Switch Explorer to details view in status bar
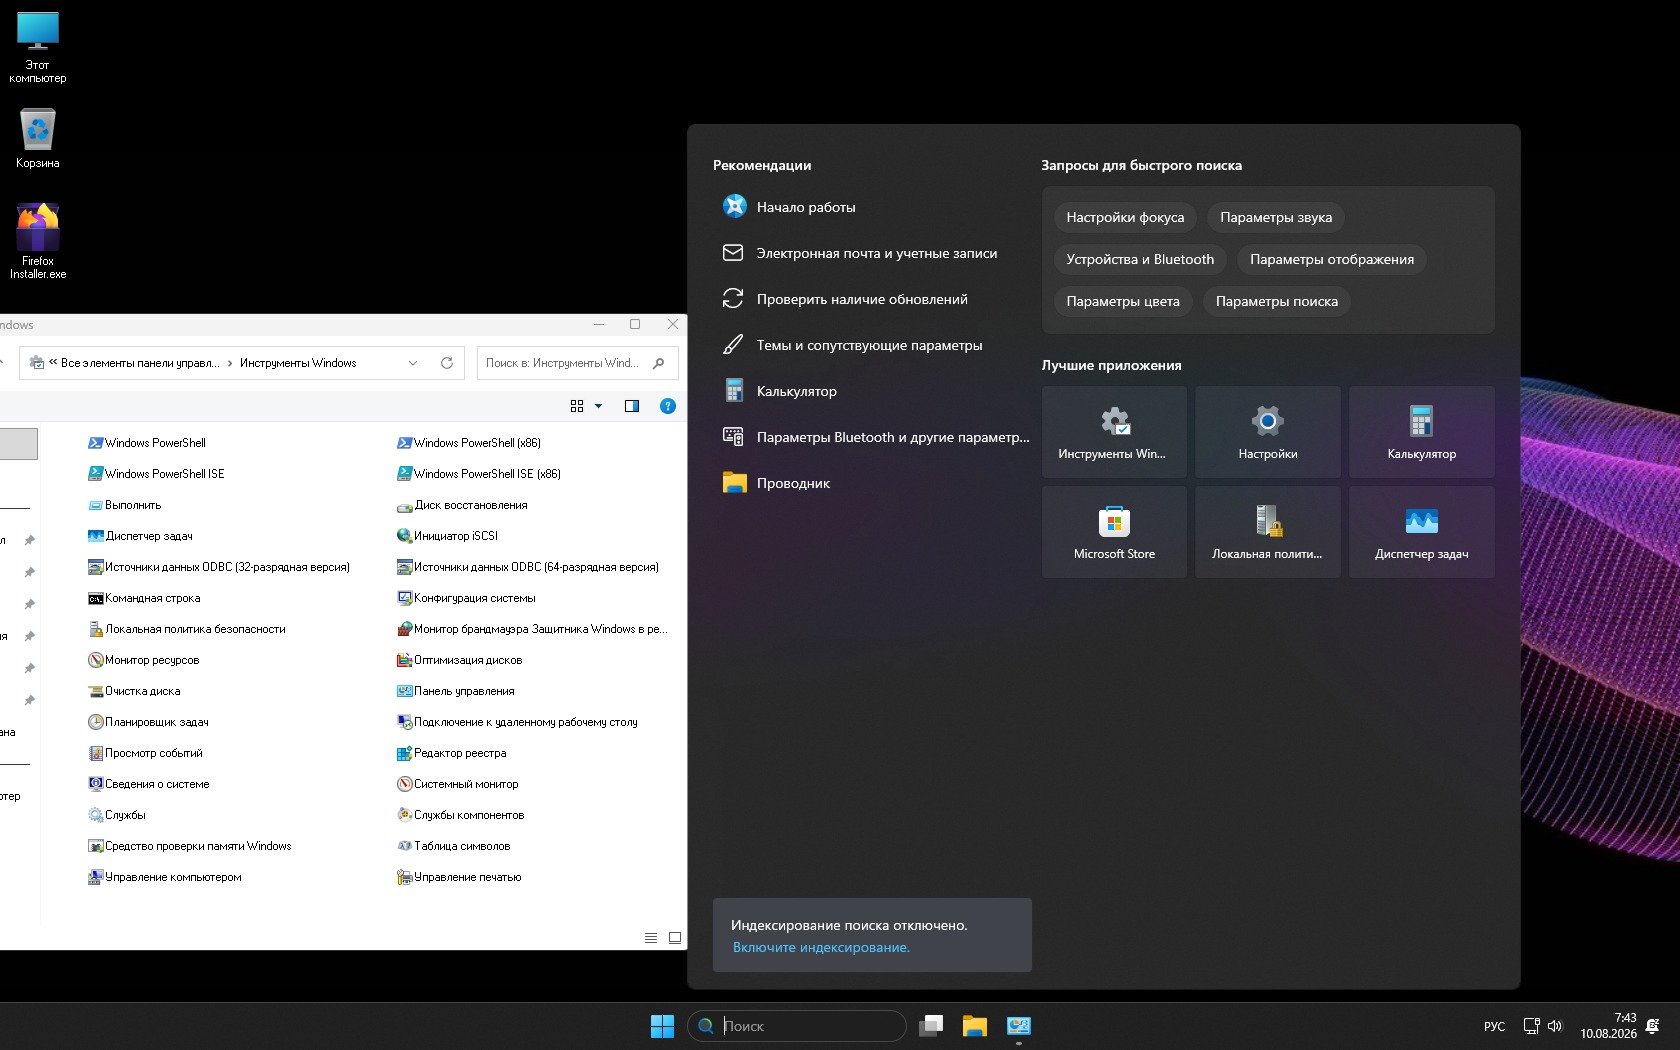The image size is (1680, 1050). pos(651,938)
